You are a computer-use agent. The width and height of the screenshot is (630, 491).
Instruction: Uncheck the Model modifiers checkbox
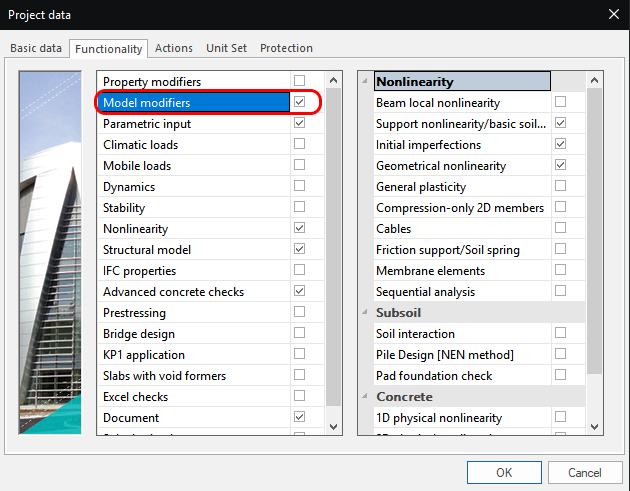[300, 103]
